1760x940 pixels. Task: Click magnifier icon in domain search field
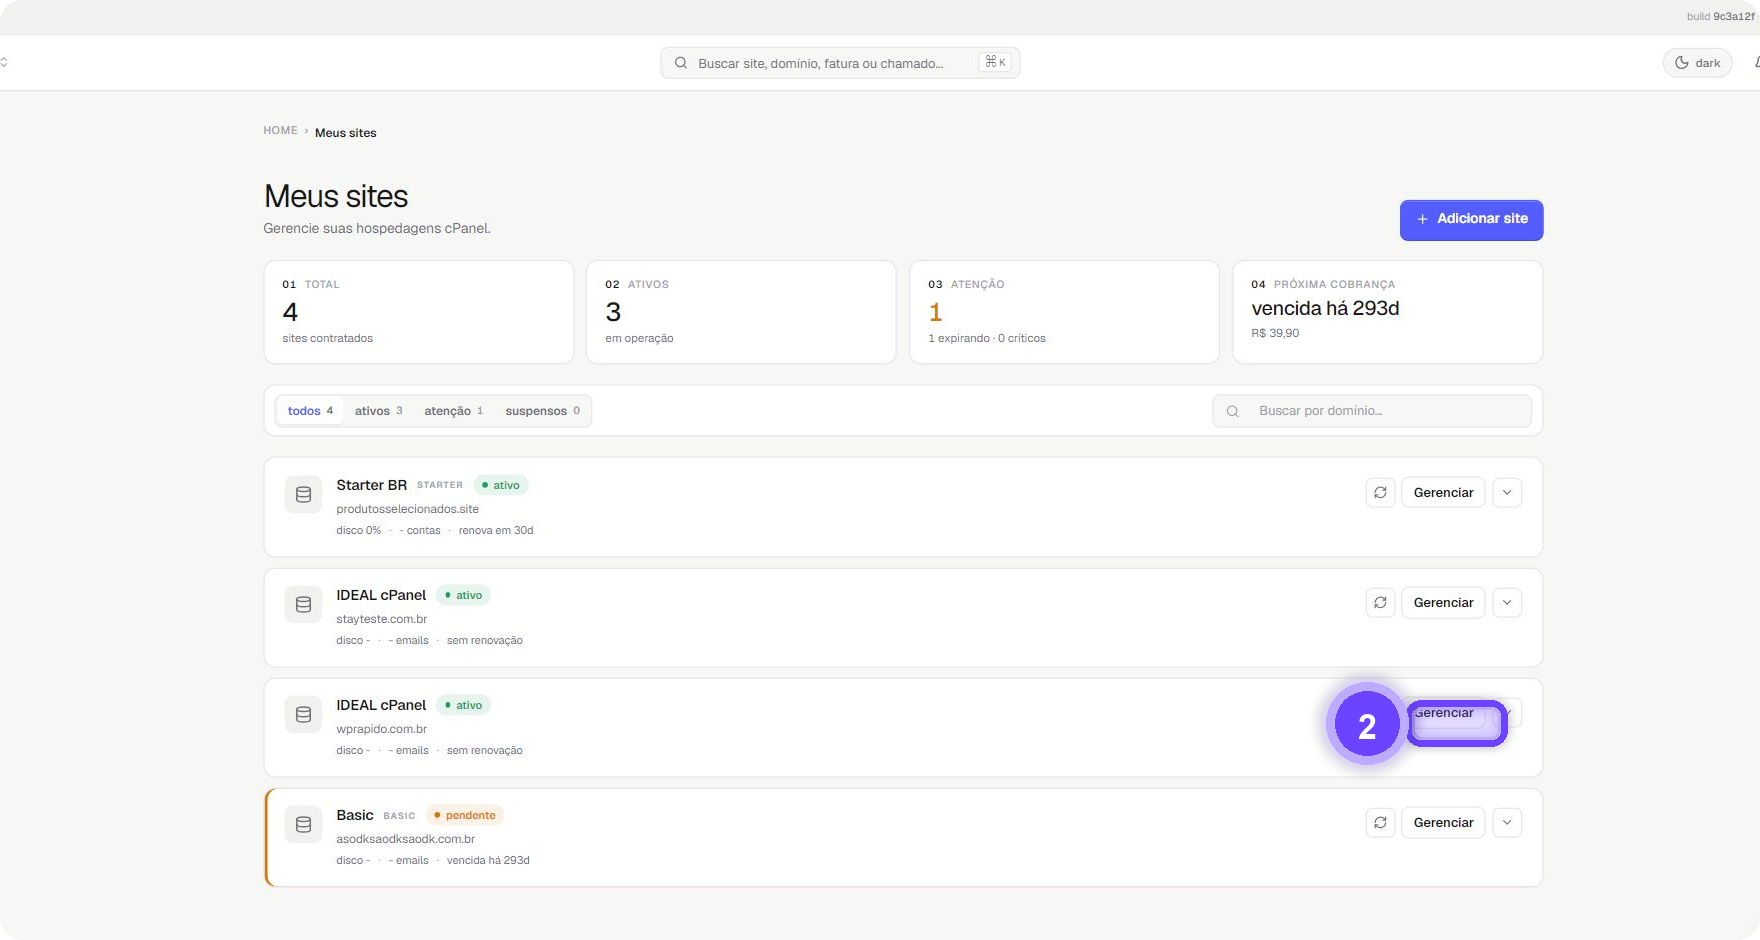(x=1233, y=411)
